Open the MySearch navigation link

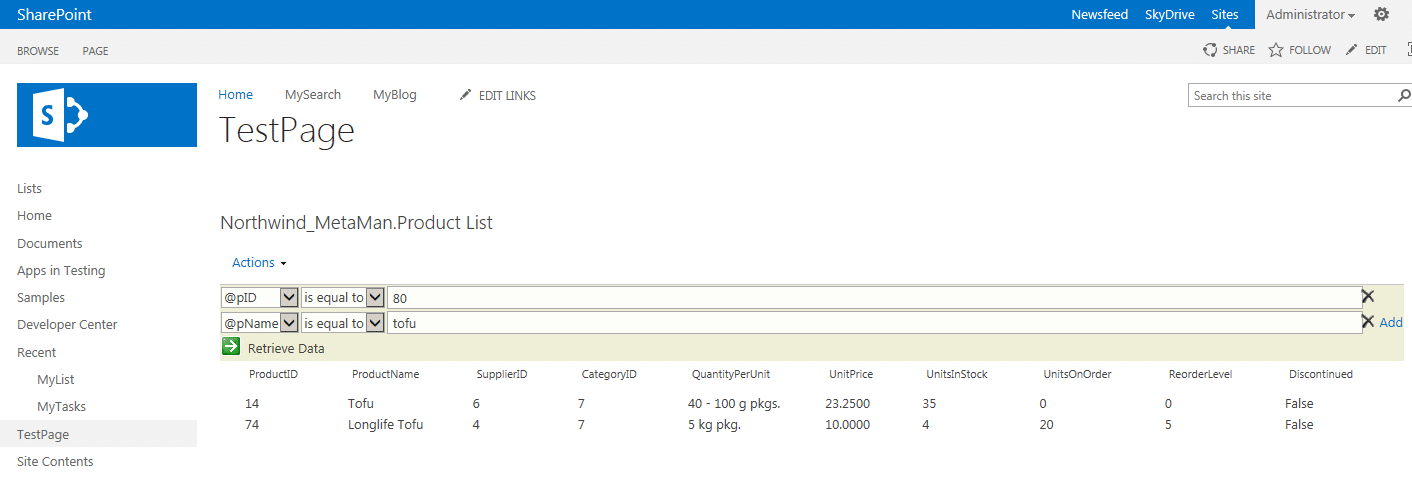313,95
